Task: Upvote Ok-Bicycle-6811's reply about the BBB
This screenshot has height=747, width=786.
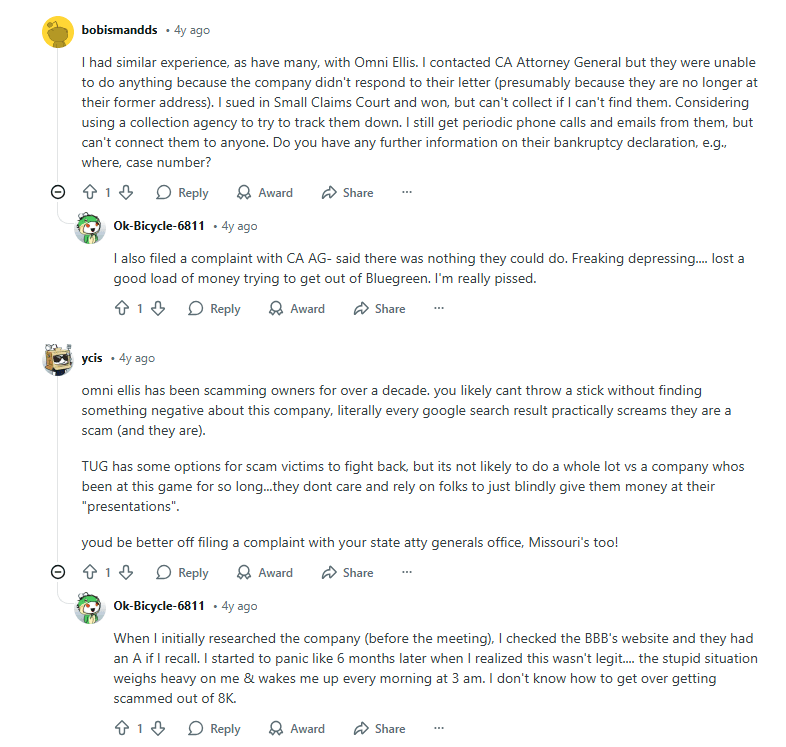Action: [x=122, y=729]
